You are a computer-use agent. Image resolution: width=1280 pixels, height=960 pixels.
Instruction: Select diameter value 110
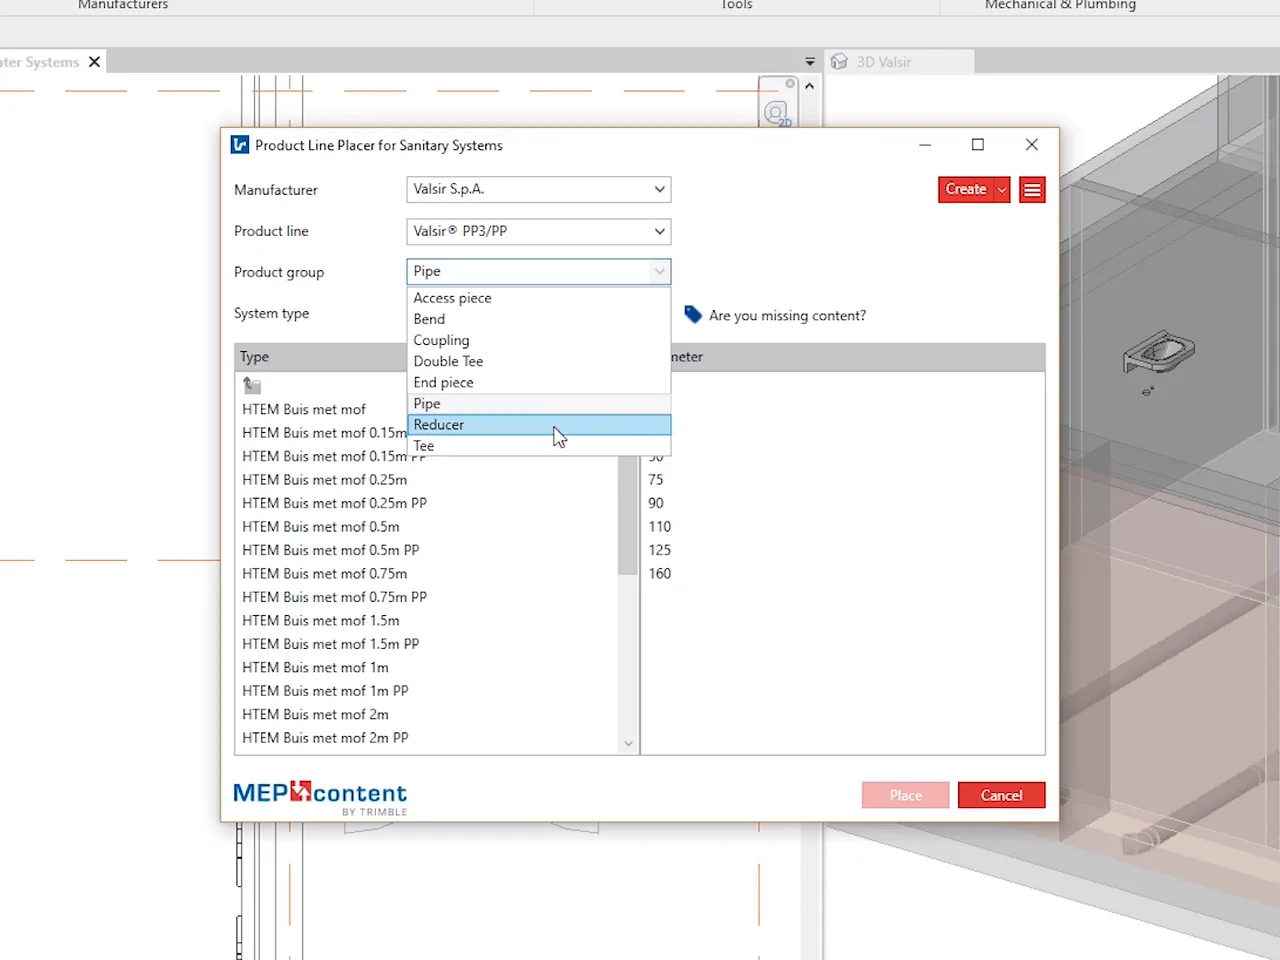[x=660, y=527]
